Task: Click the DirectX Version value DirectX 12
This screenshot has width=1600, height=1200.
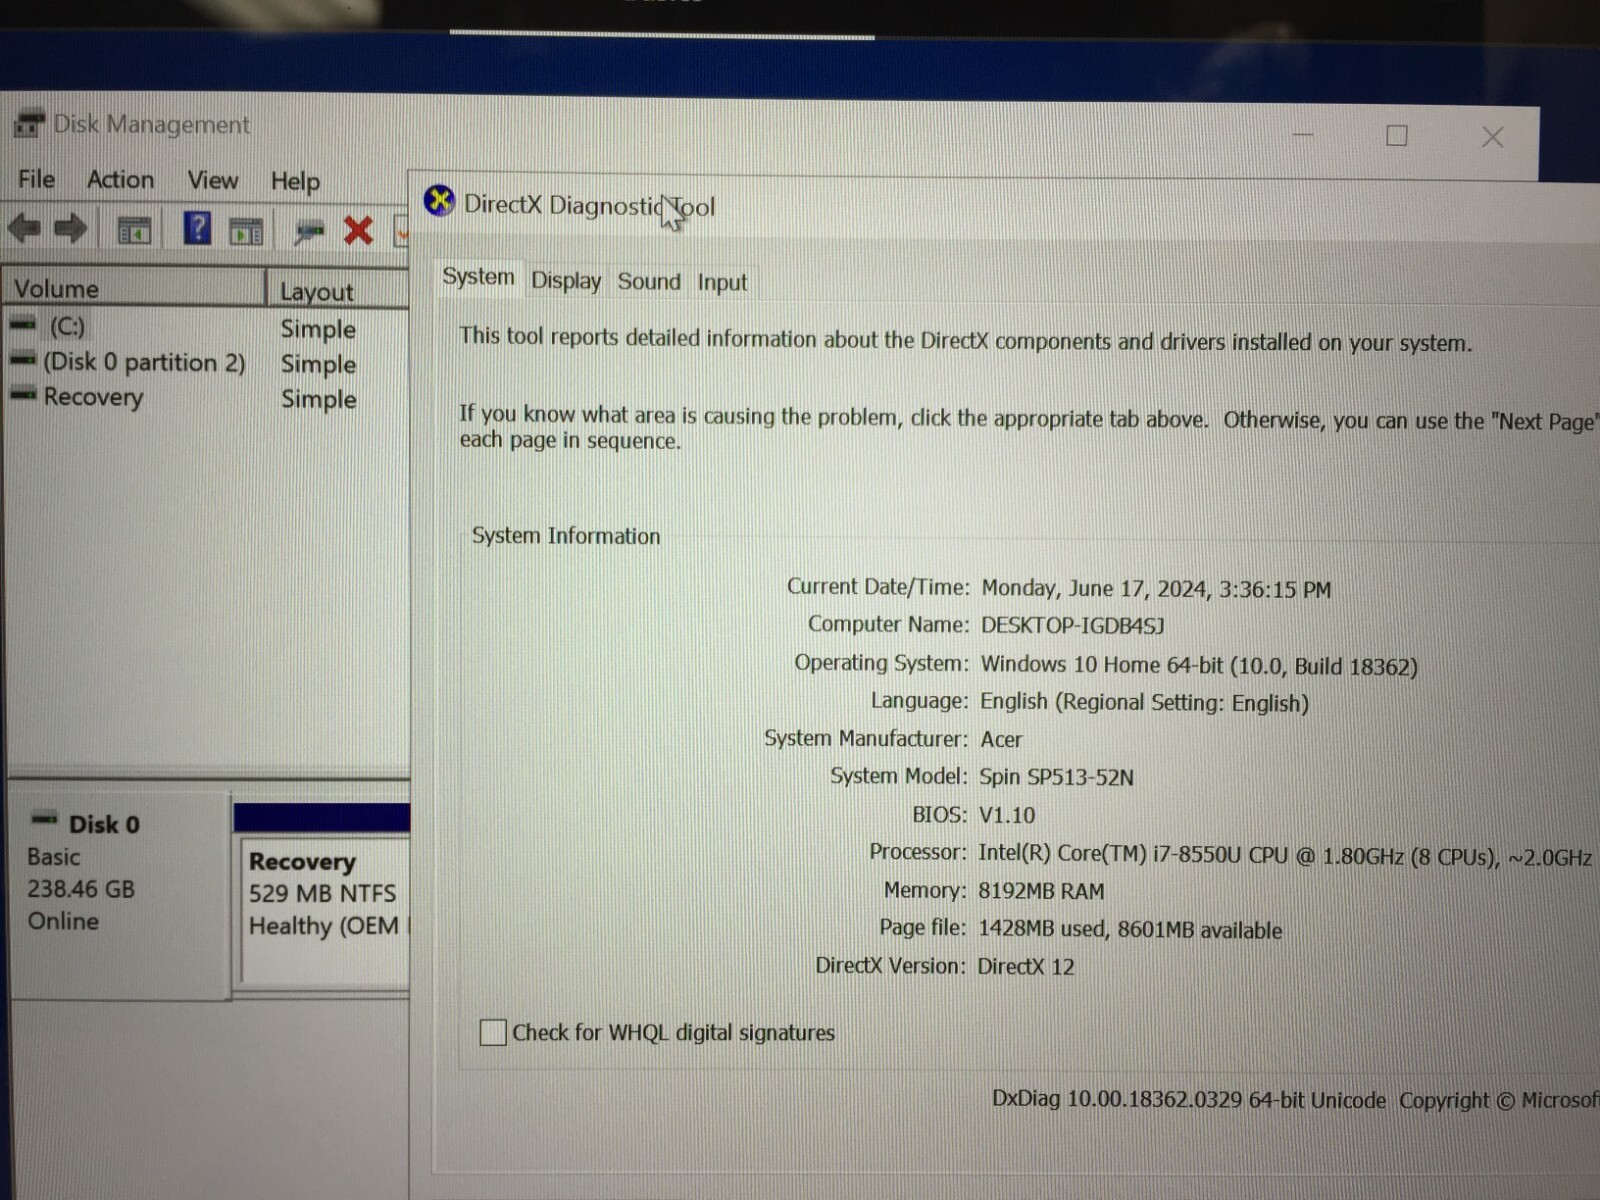Action: click(1026, 967)
